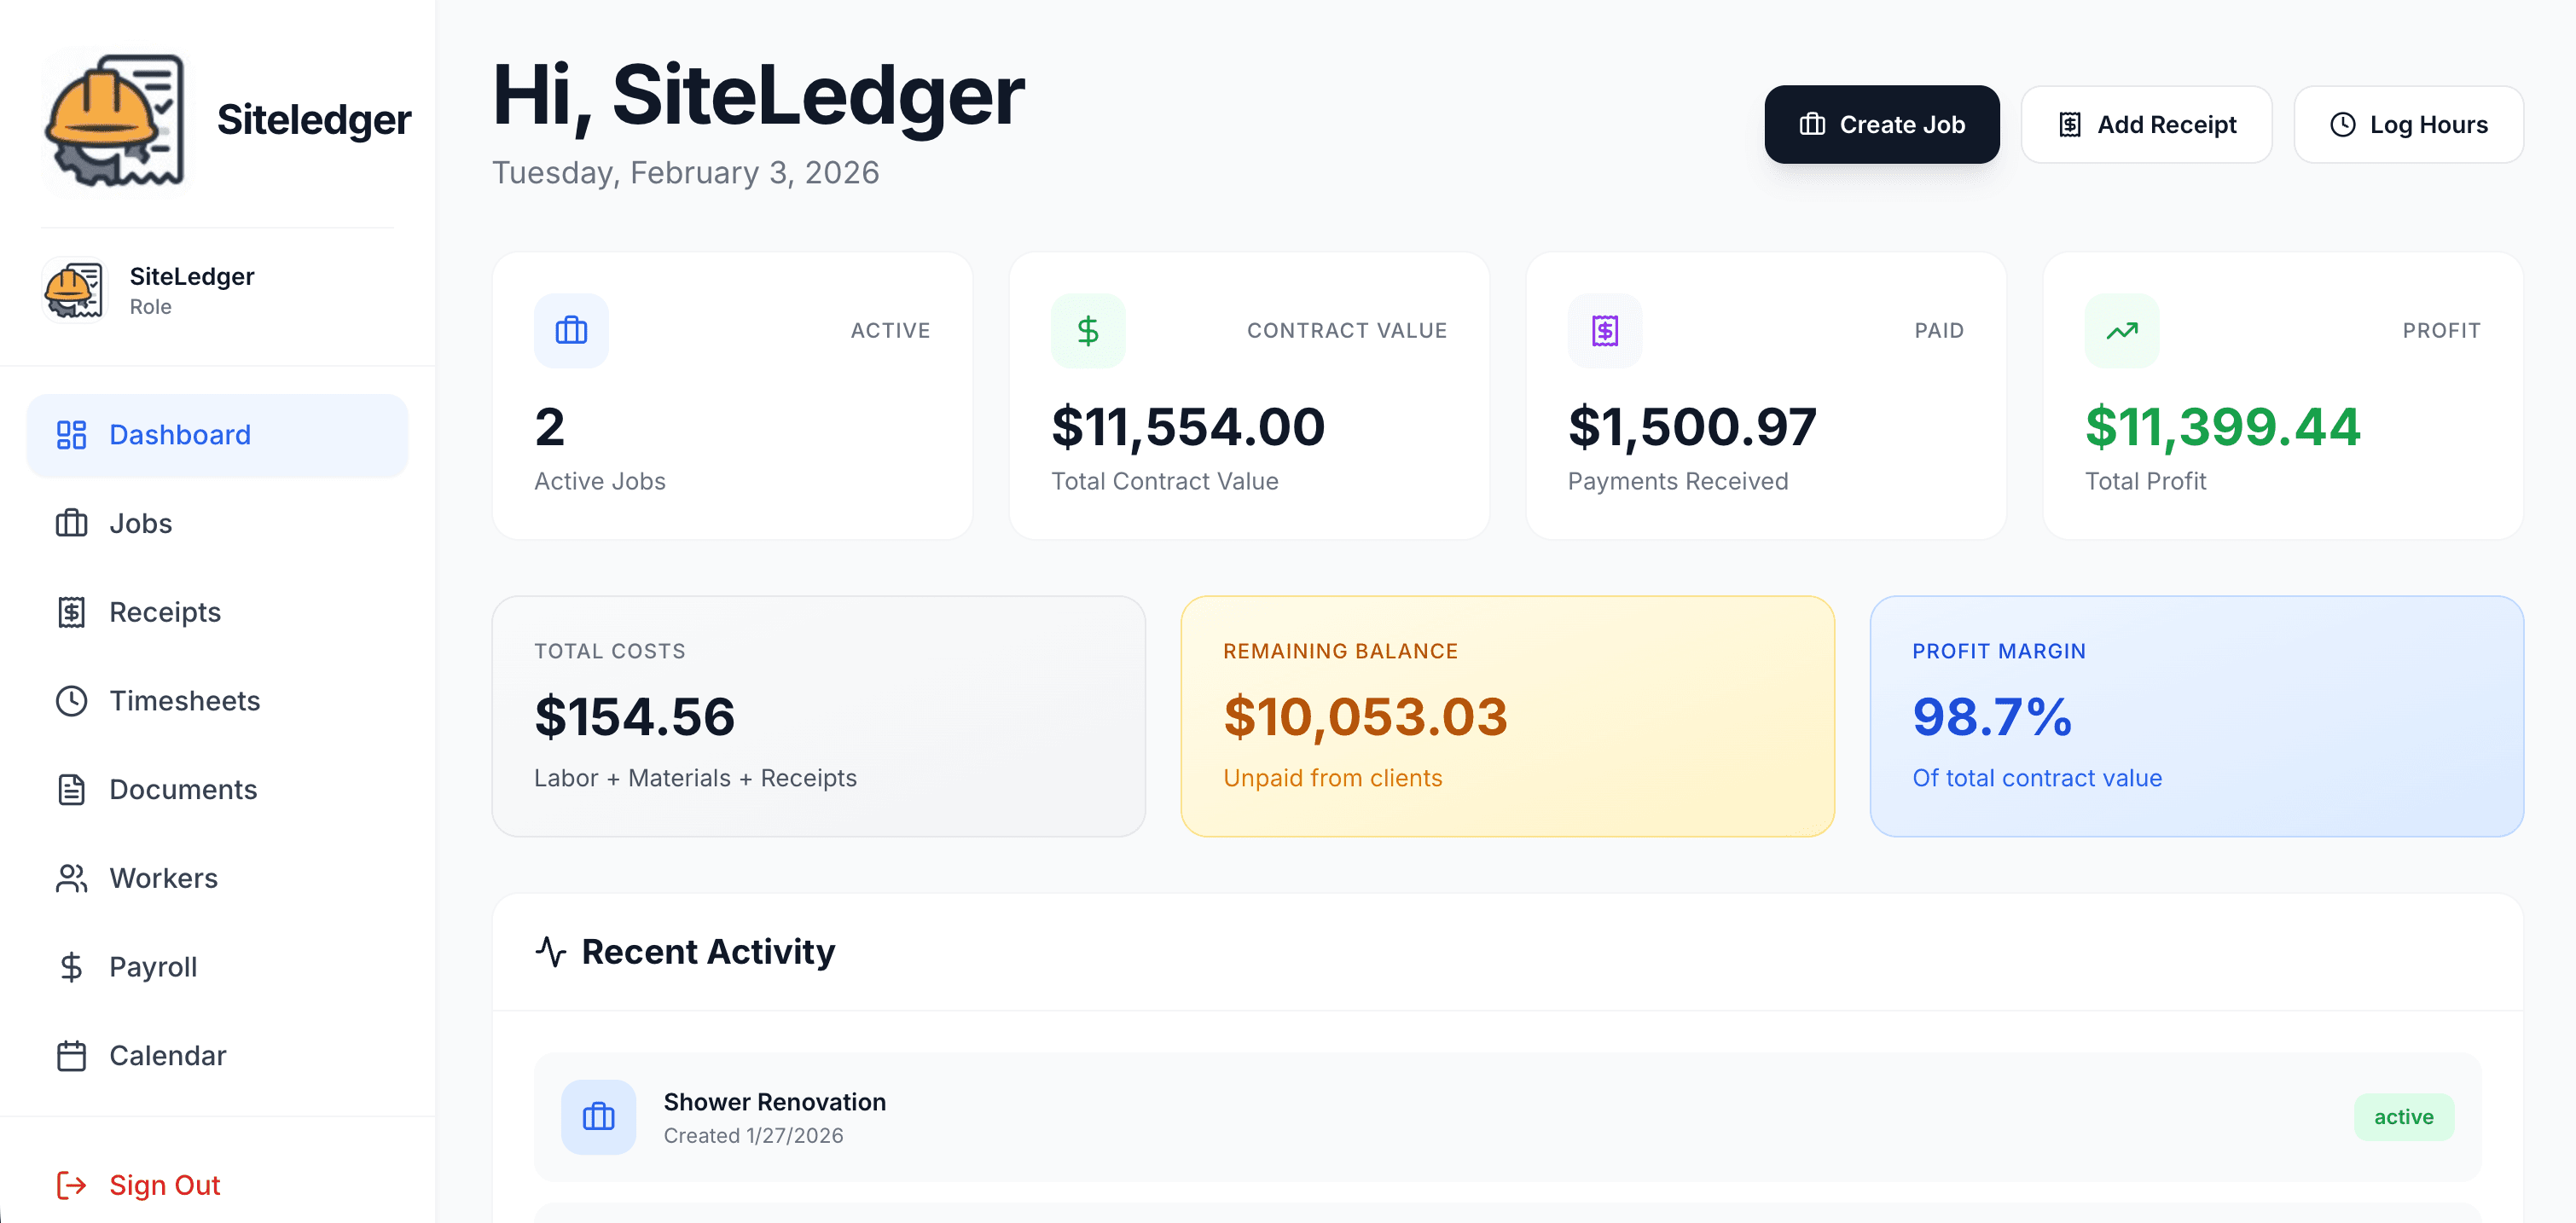The image size is (2576, 1223).
Task: Open Receipts via its receipt icon
Action: [71, 611]
